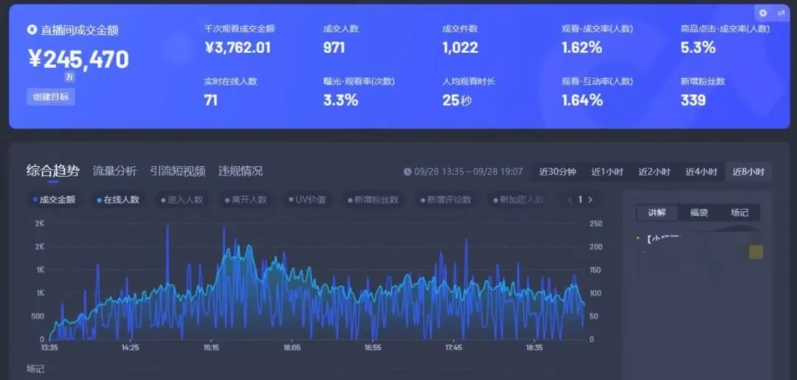This screenshot has height=380, width=797.
Task: Click the 新增粉丝数 value 339
Action: [x=693, y=100]
